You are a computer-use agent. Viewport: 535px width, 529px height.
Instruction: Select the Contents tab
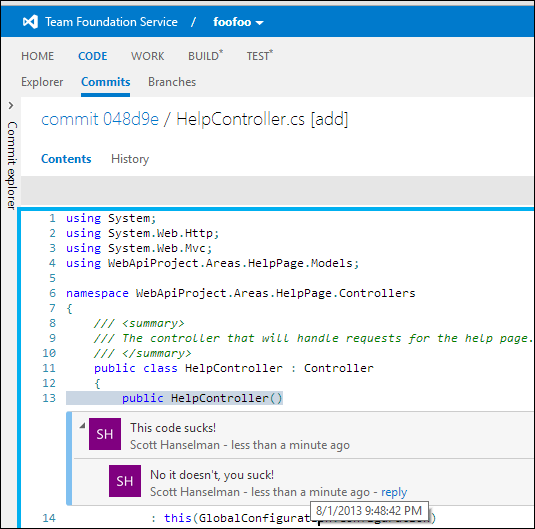tap(66, 159)
